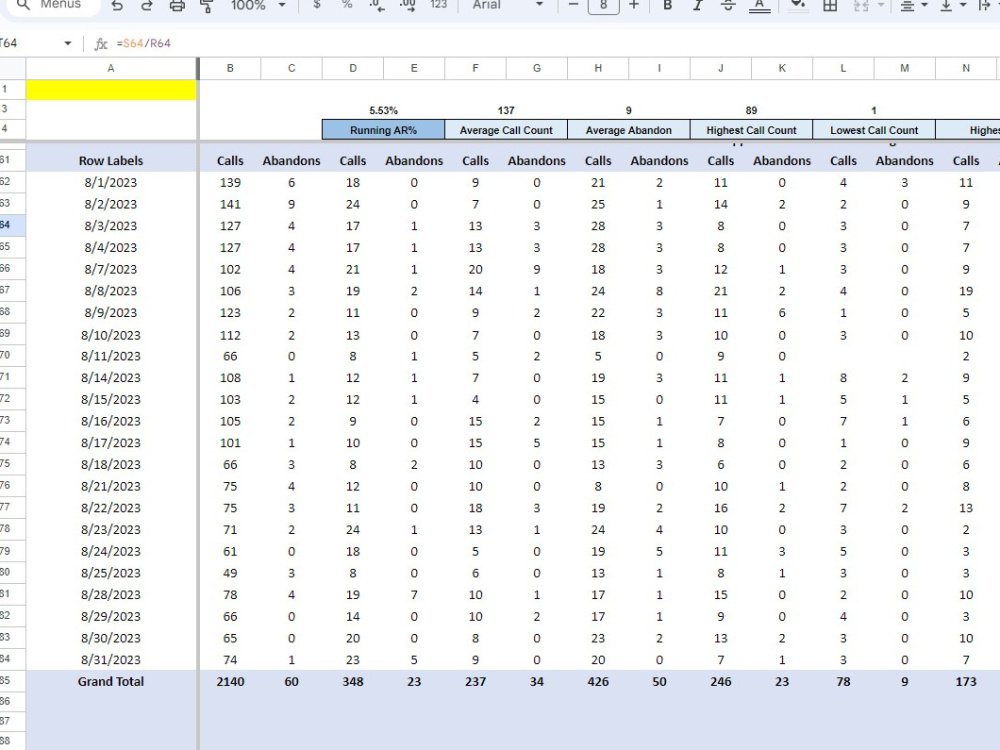Click the 139 calls cell for 8/1/2023
This screenshot has width=1000, height=750.
coord(230,182)
